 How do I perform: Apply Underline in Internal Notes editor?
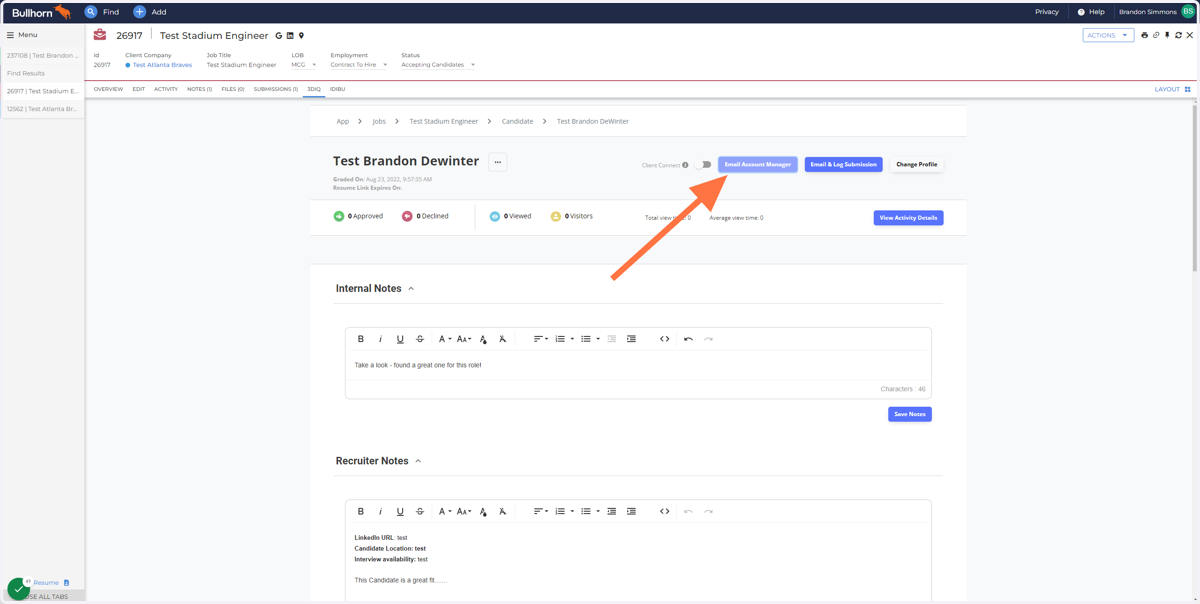400,339
